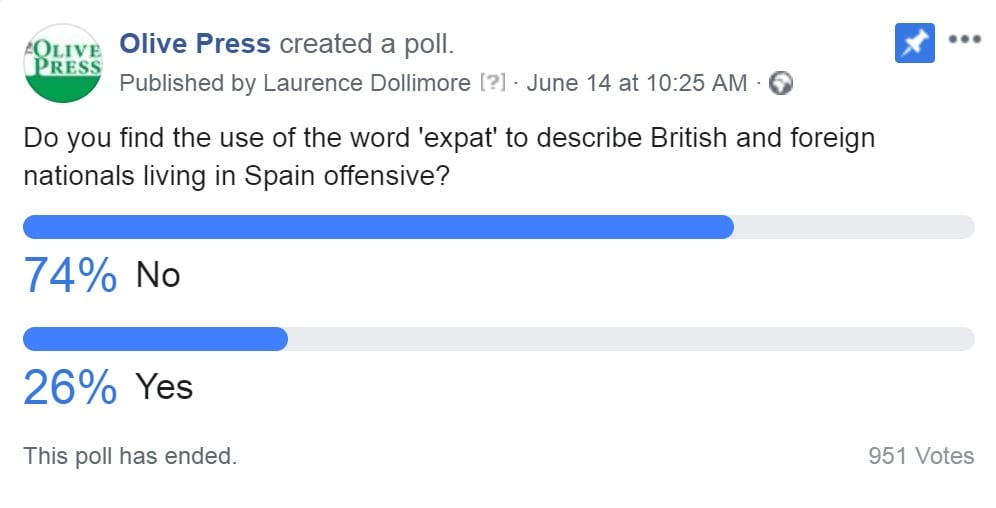This screenshot has height=508, width=996.
Task: Open the Olive Press page link
Action: coord(195,44)
